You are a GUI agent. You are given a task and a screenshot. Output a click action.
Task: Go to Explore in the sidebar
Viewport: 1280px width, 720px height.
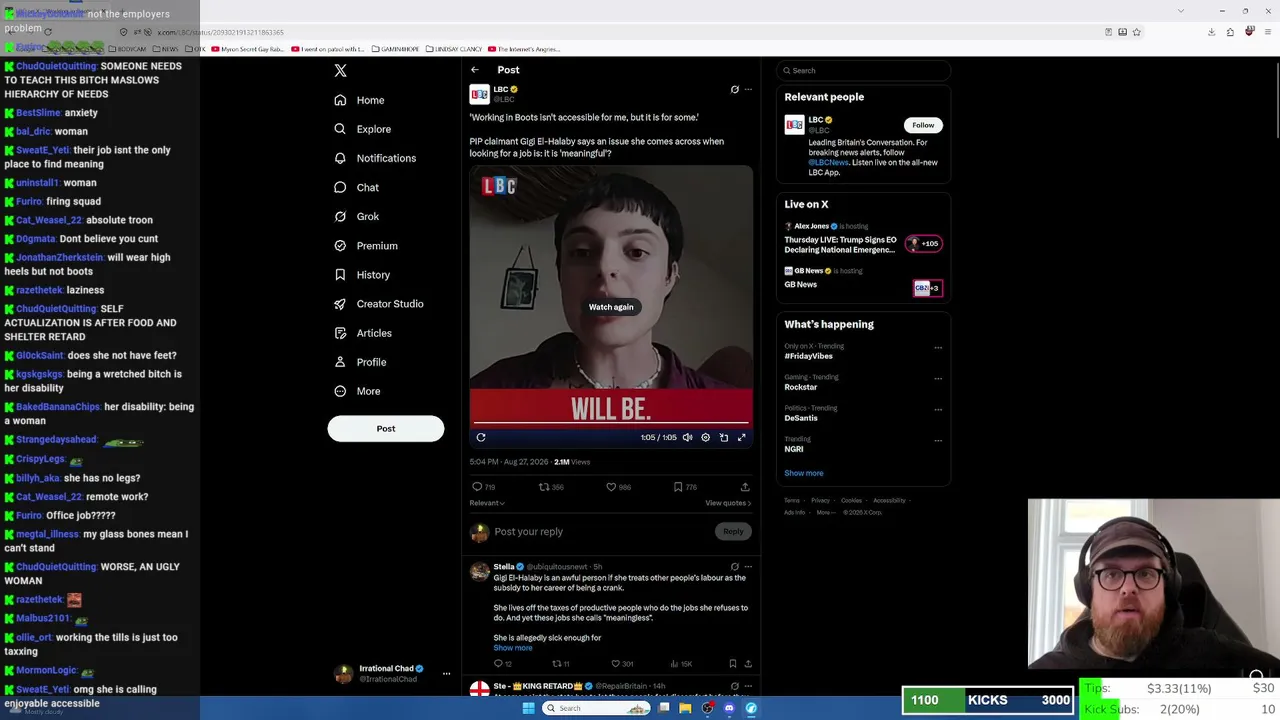tap(362, 129)
